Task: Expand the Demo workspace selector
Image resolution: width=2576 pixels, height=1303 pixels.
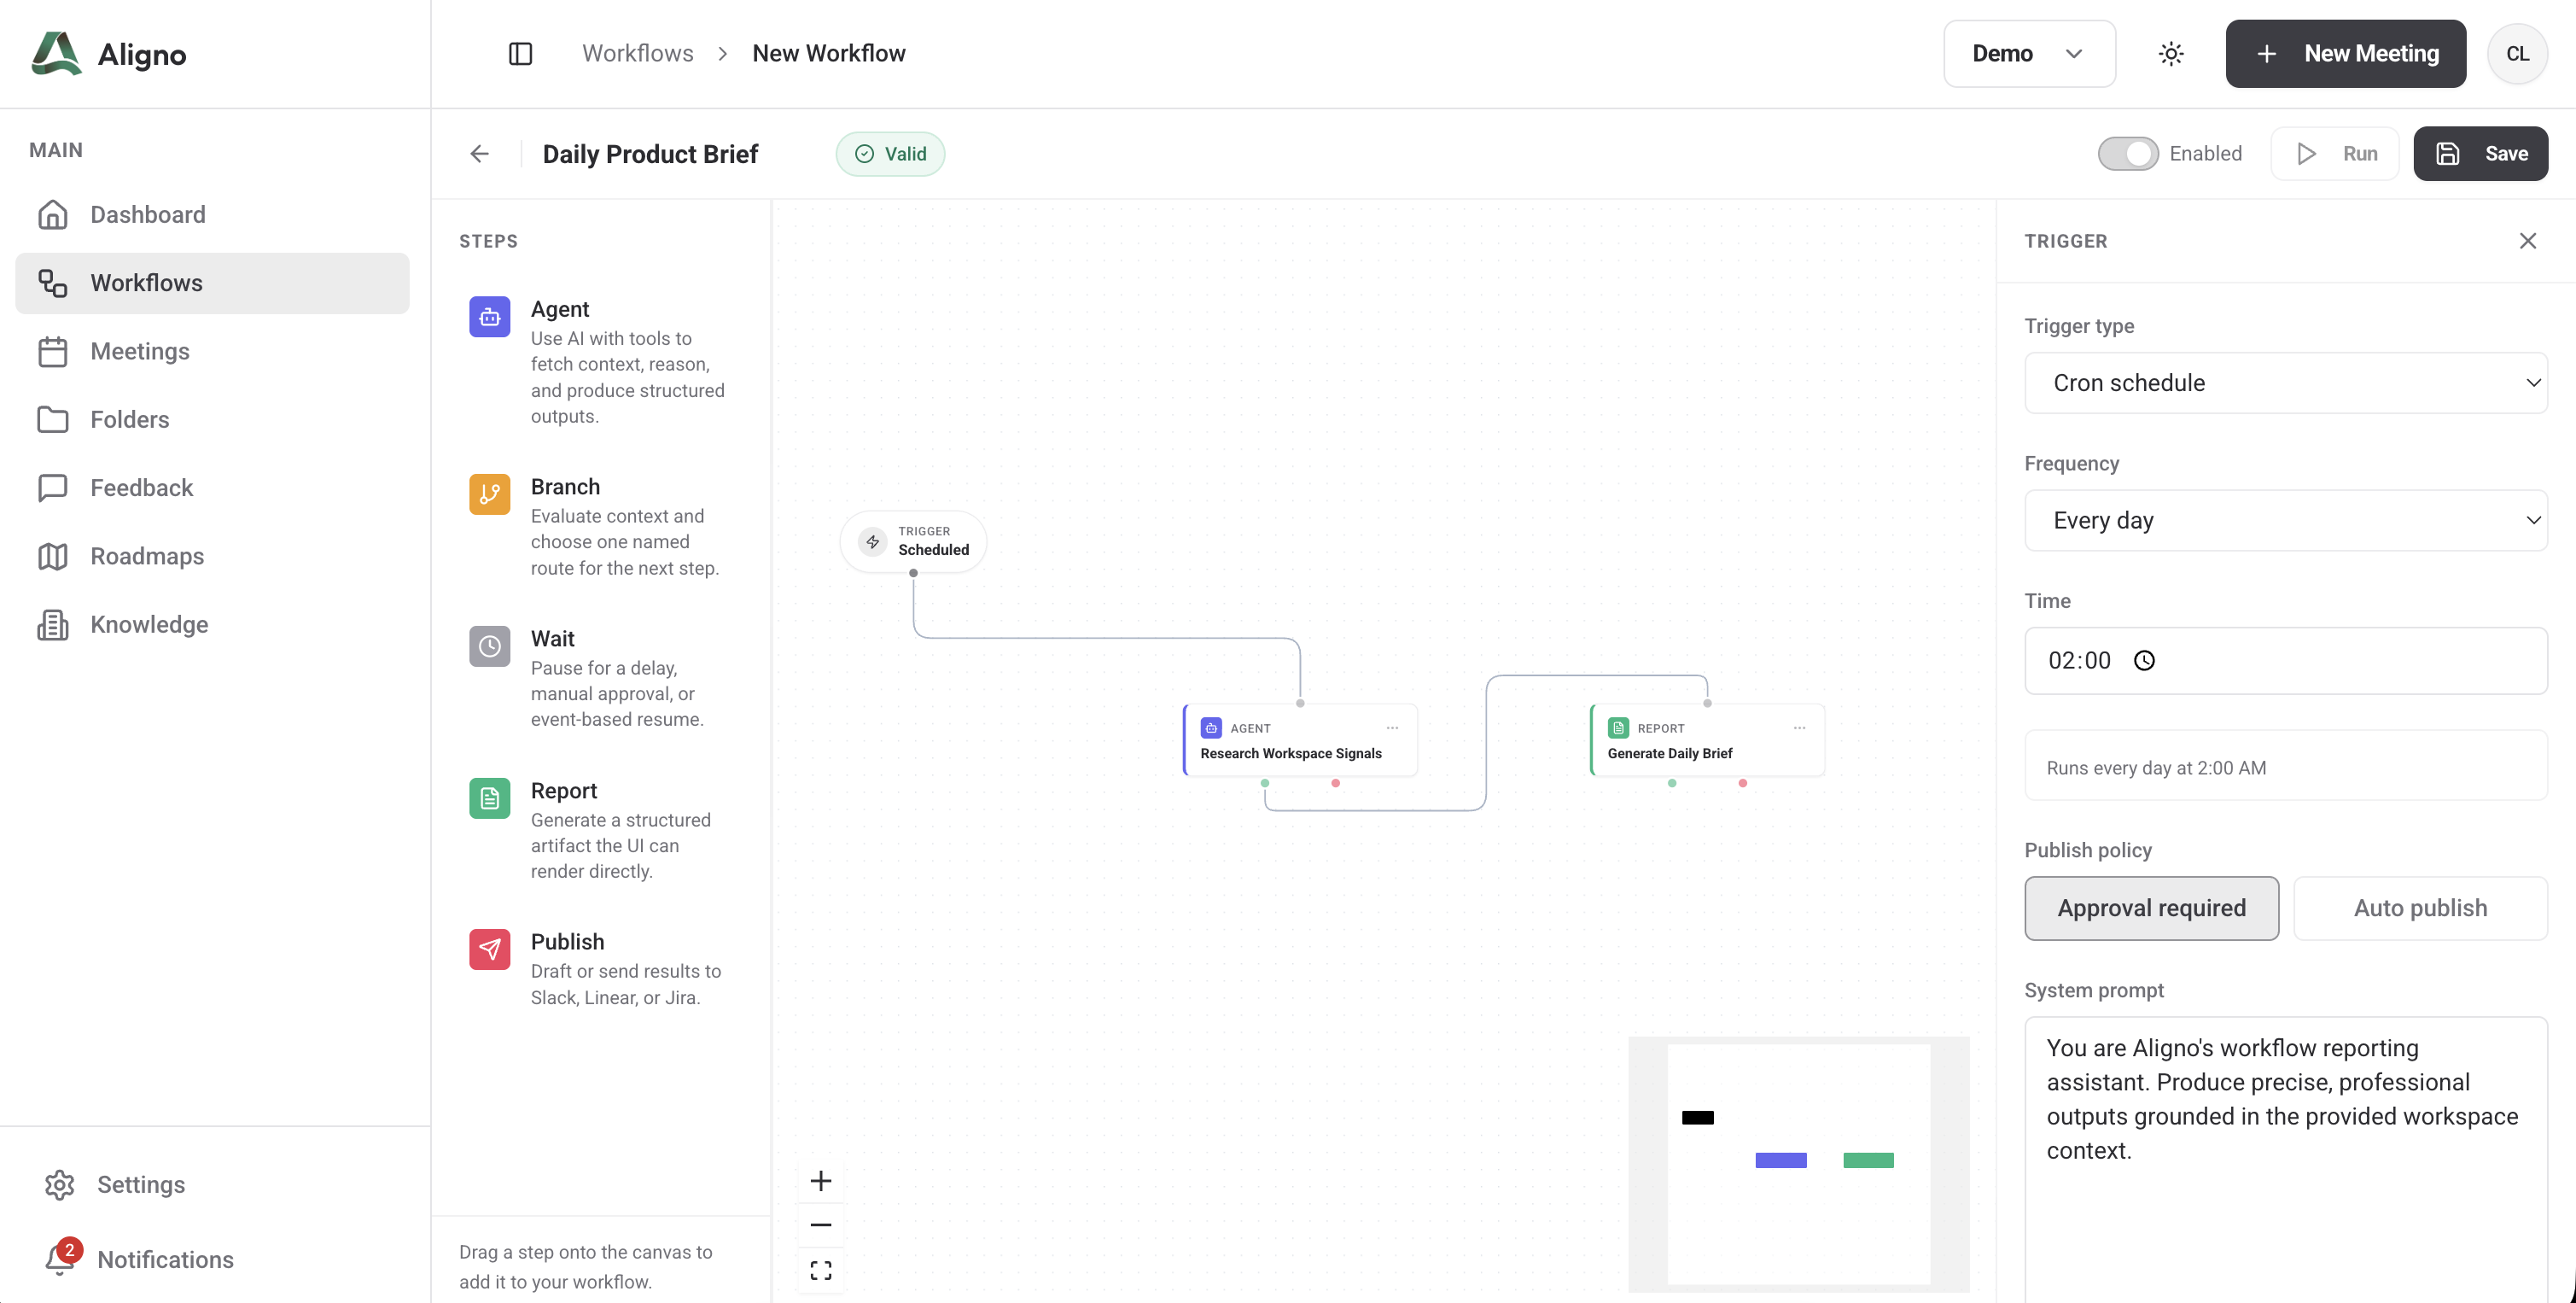Action: 2028,53
